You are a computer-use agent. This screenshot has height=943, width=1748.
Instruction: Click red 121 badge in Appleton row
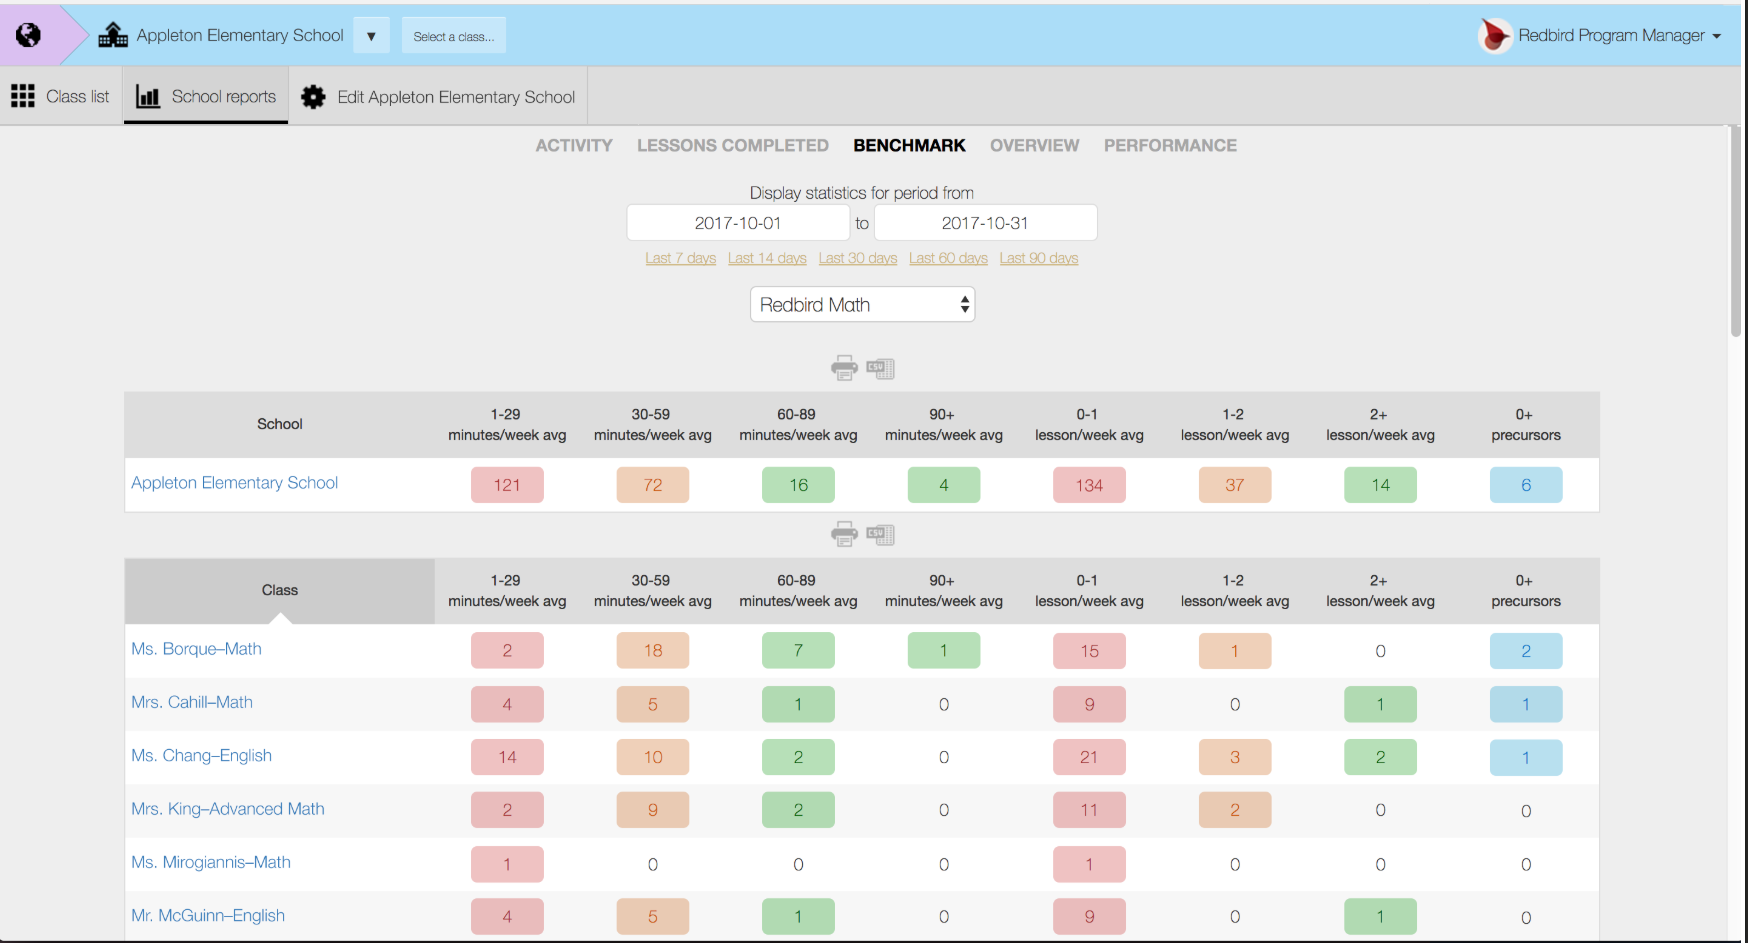(507, 485)
